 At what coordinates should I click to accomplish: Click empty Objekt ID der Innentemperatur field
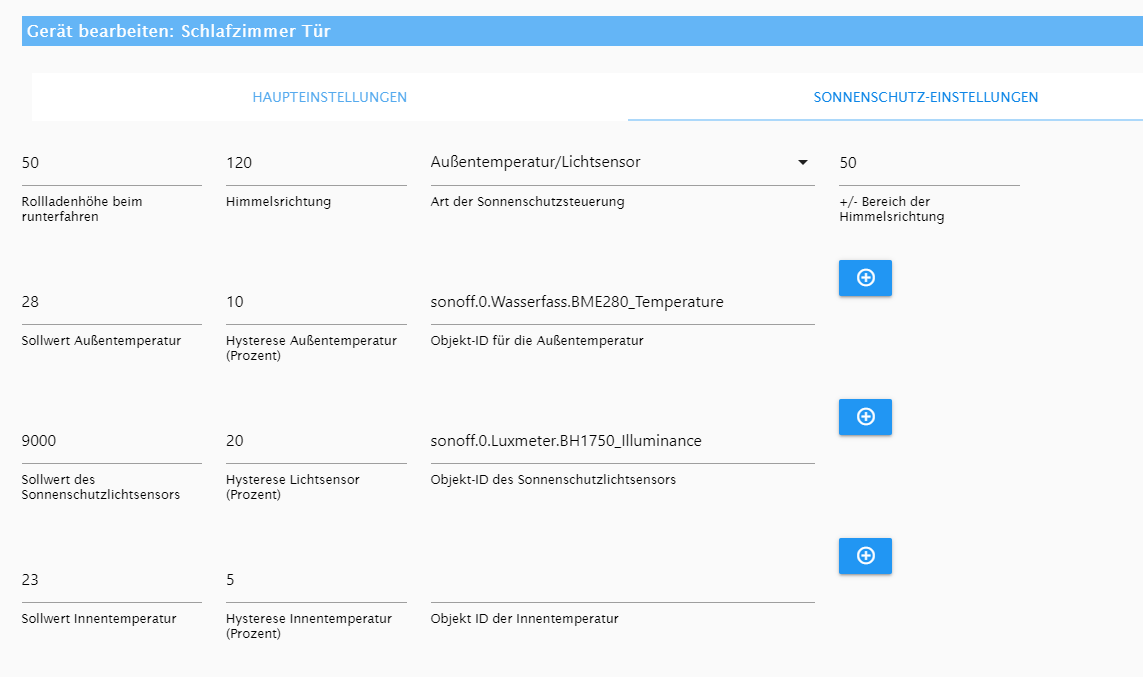(x=623, y=580)
